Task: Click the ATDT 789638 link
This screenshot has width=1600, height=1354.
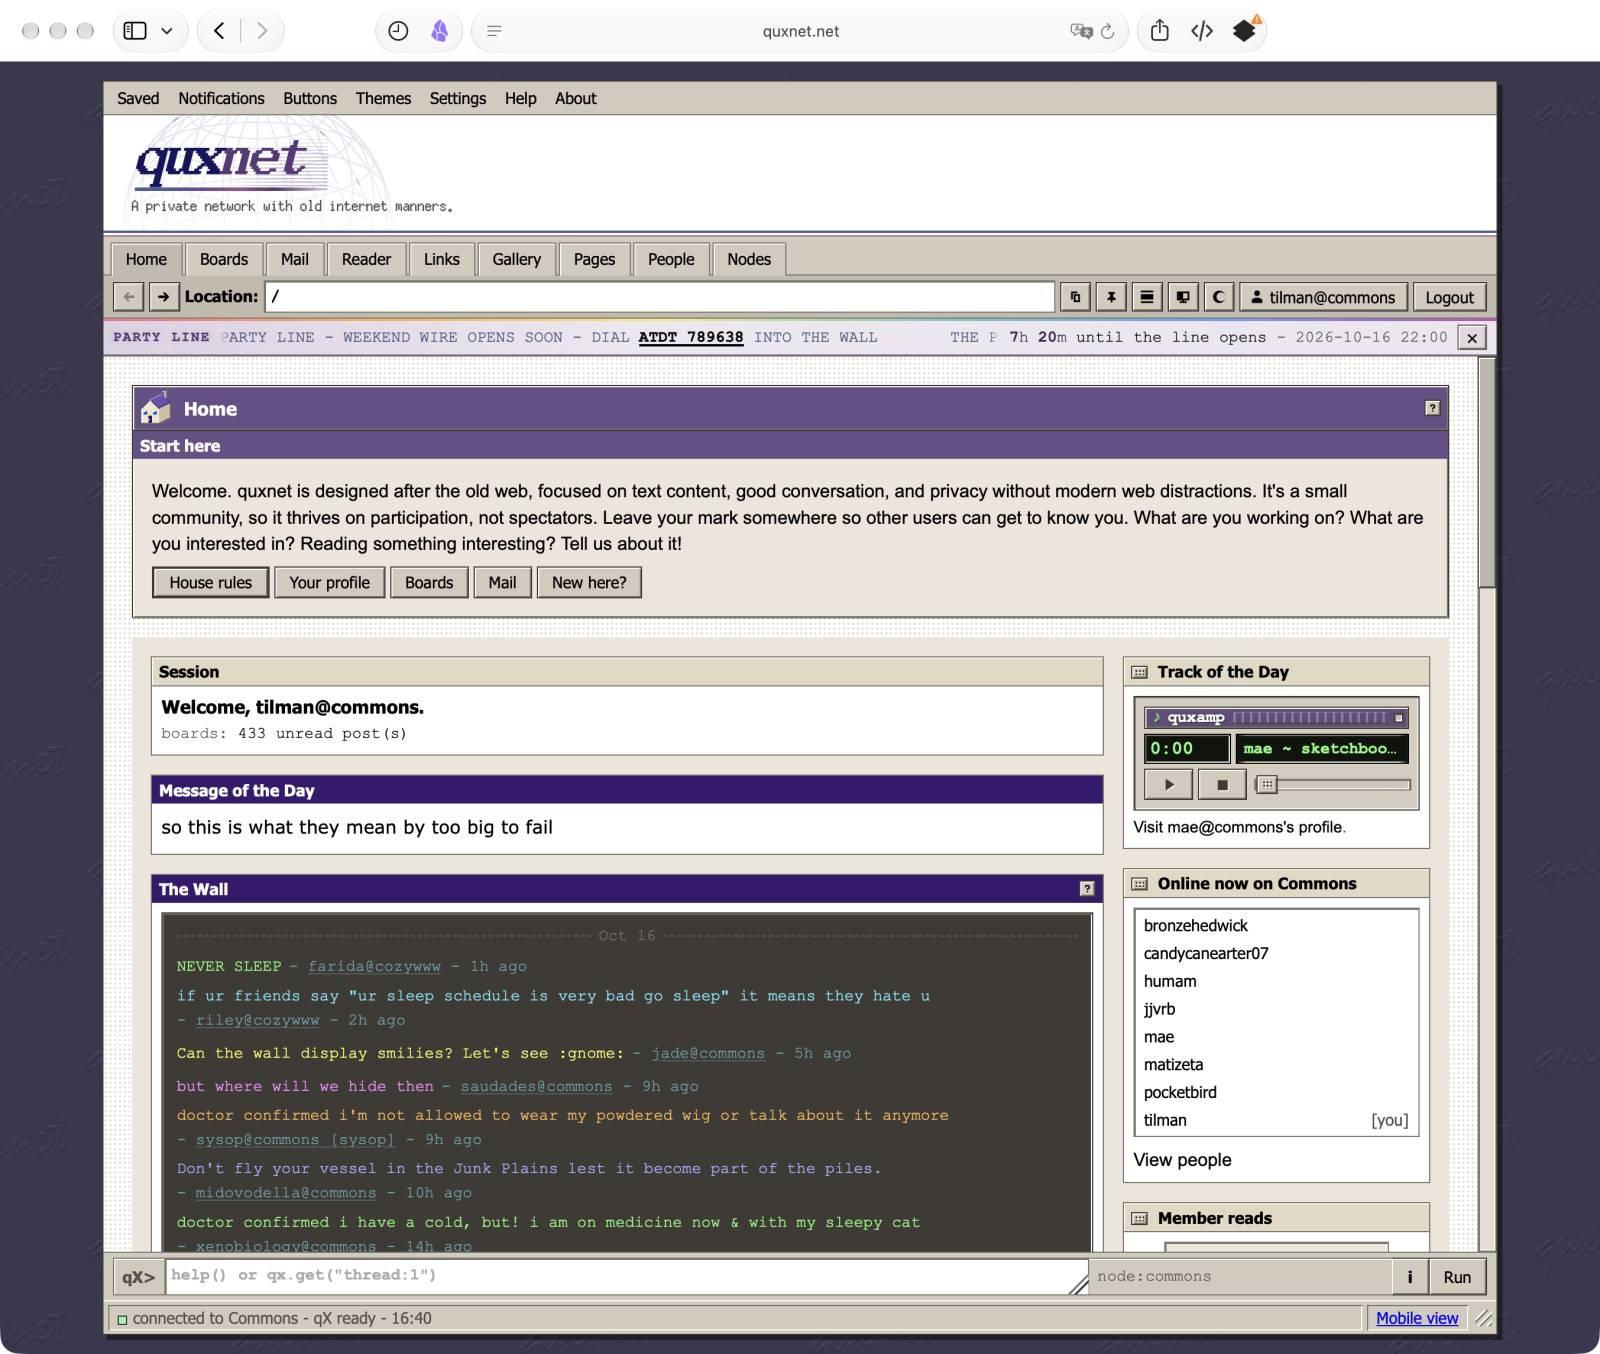Action: pos(691,338)
